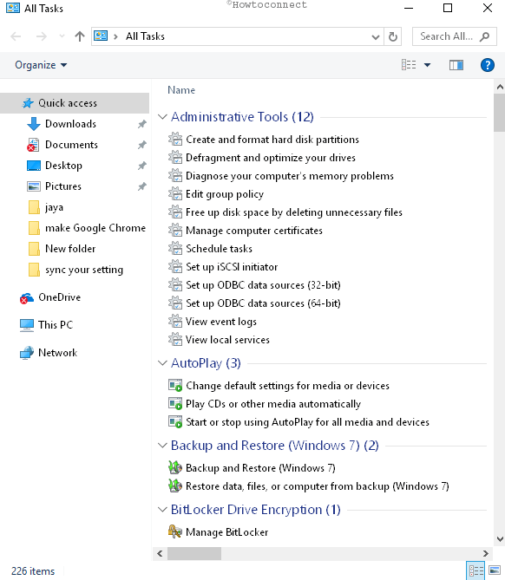Toggle the preview pane icon

tap(456, 65)
